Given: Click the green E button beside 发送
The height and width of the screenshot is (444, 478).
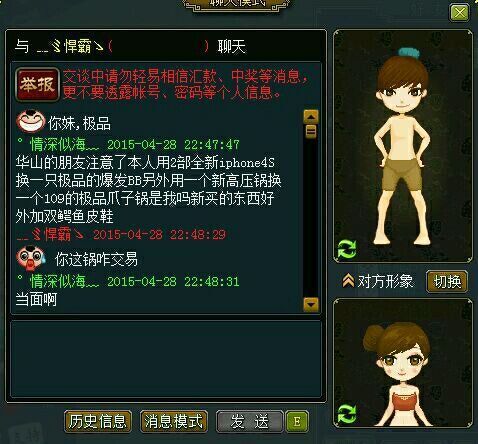Looking at the screenshot, I should tap(297, 421).
